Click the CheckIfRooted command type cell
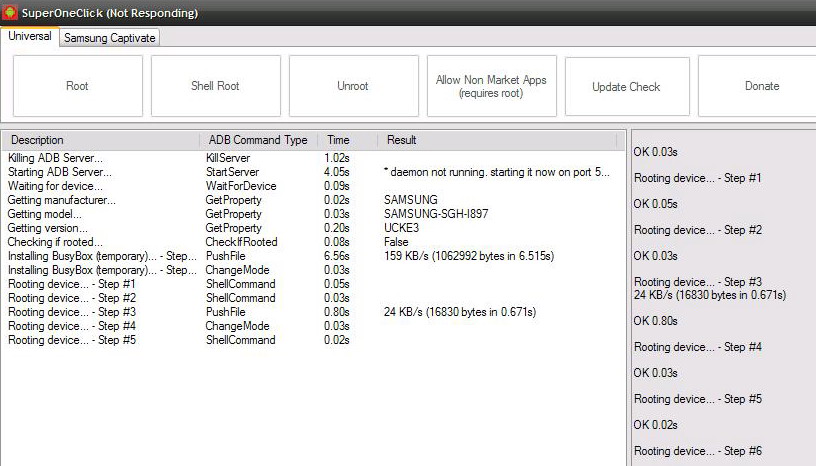816x466 pixels. coord(241,242)
